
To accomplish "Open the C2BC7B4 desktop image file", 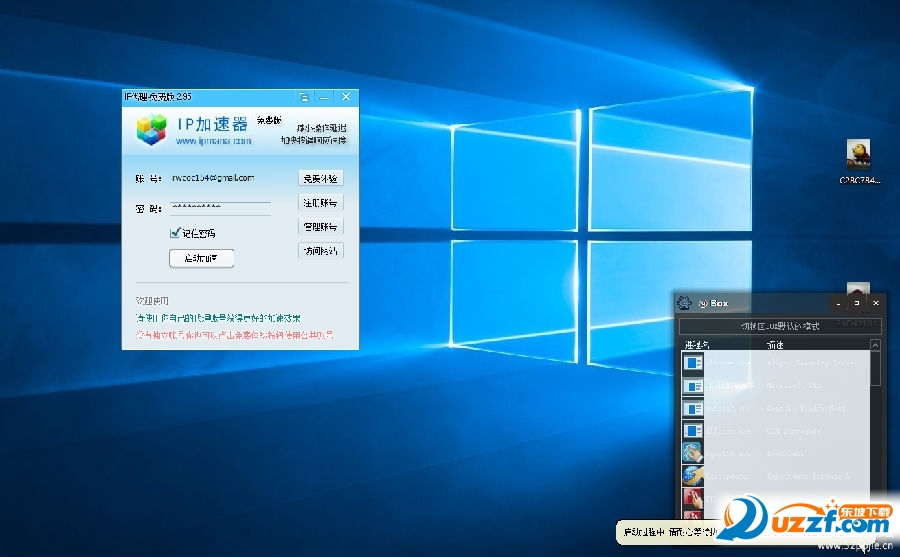I will pyautogui.click(x=858, y=154).
